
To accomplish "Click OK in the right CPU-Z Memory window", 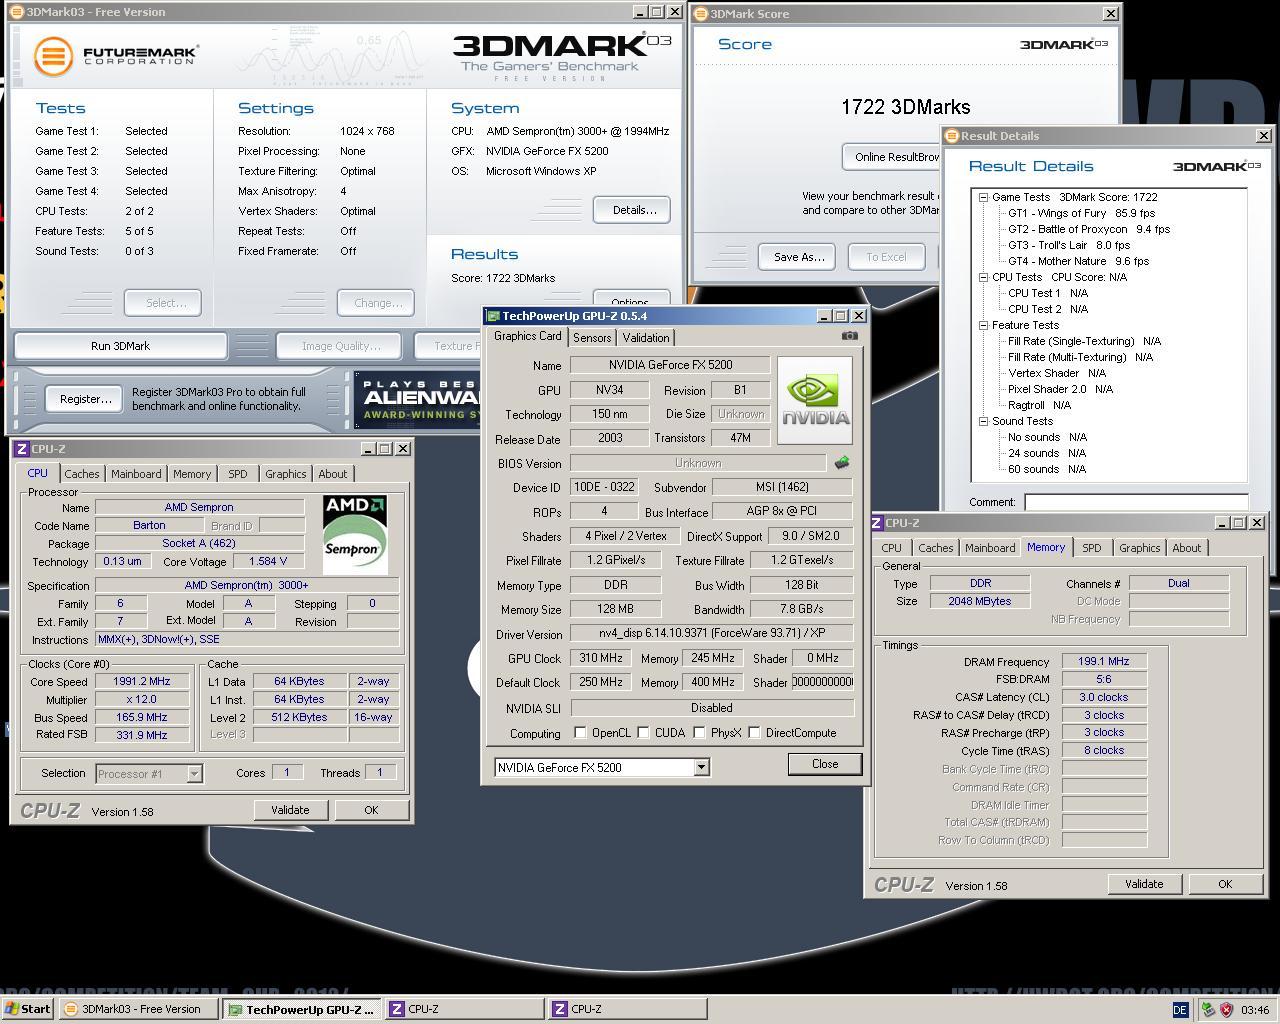I will [x=1225, y=884].
